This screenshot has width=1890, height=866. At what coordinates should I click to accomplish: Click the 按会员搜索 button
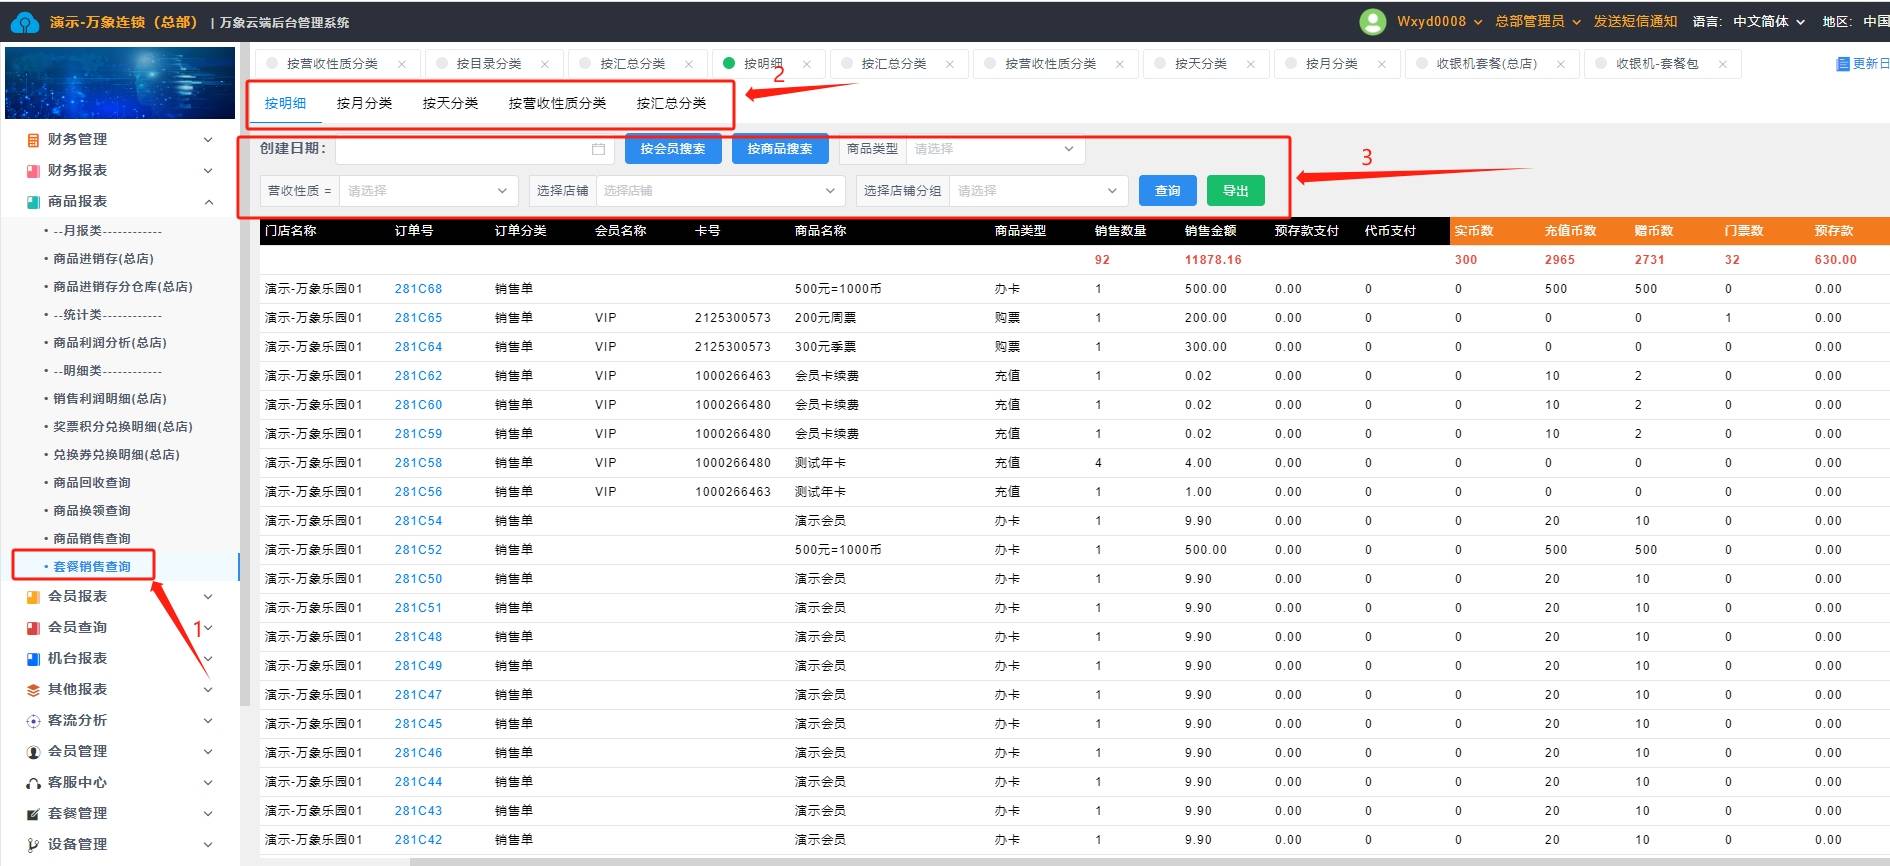tap(672, 149)
